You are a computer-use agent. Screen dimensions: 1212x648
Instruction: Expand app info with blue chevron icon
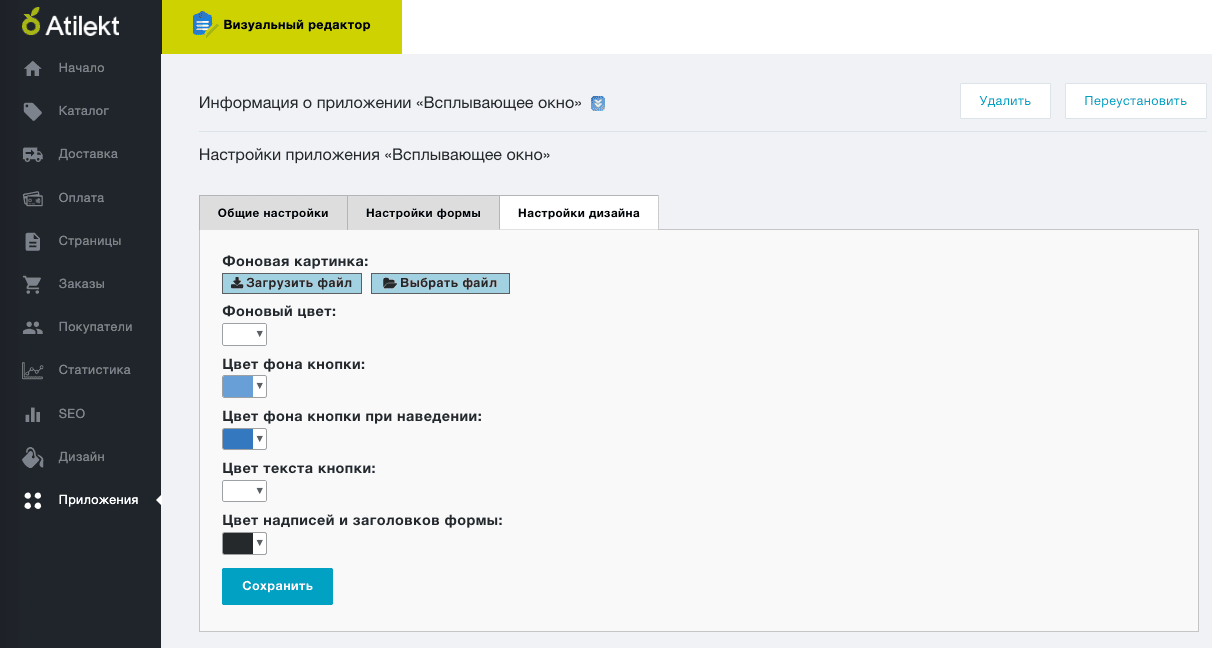[598, 103]
